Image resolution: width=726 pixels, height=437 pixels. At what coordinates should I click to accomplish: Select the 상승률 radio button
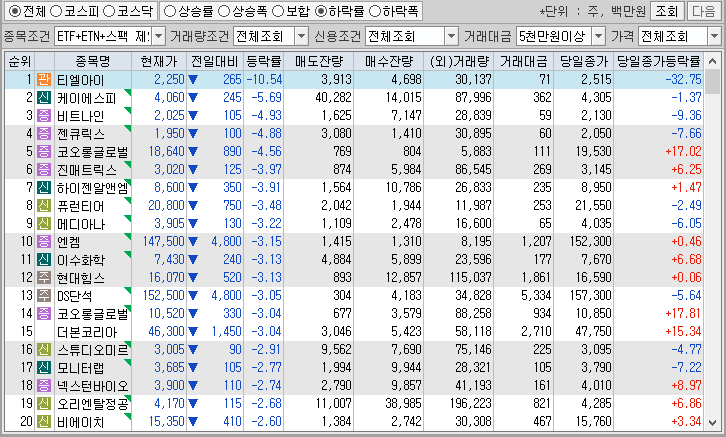(170, 11)
